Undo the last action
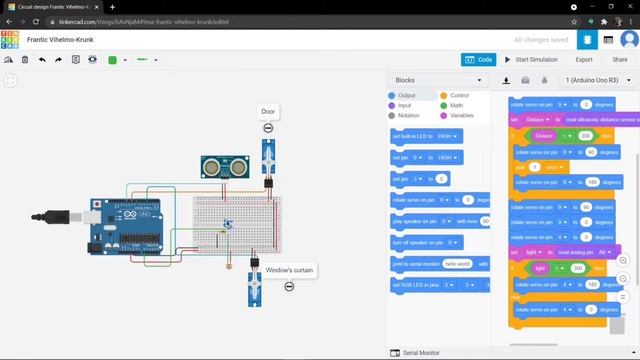The height and width of the screenshot is (360, 640). point(42,60)
